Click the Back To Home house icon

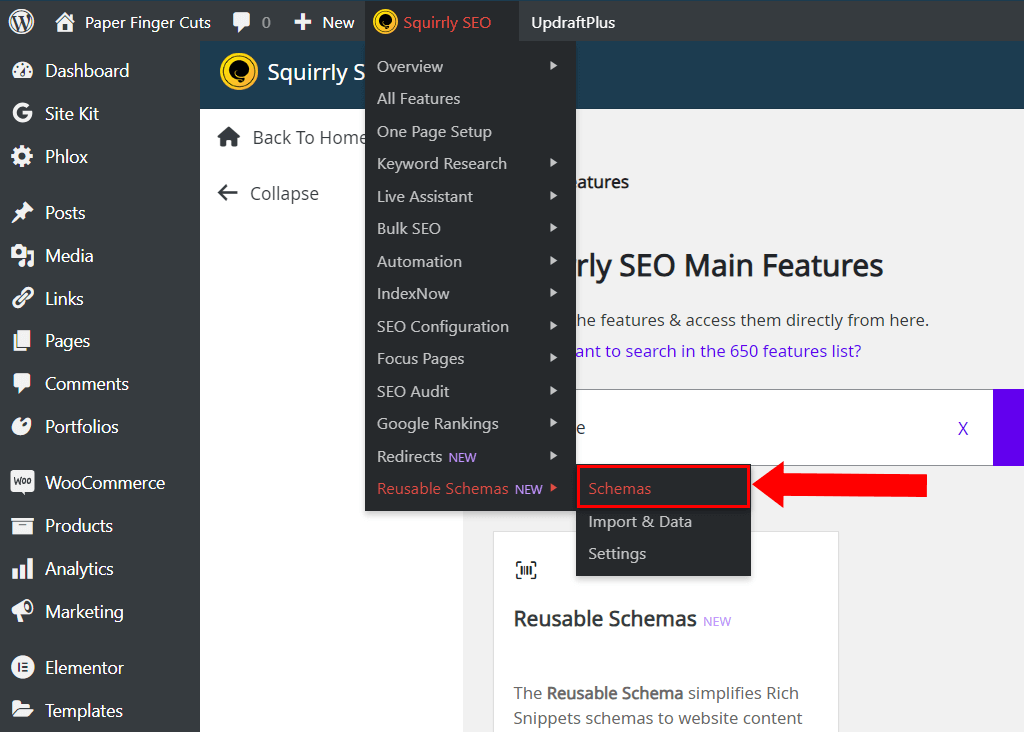tap(229, 137)
